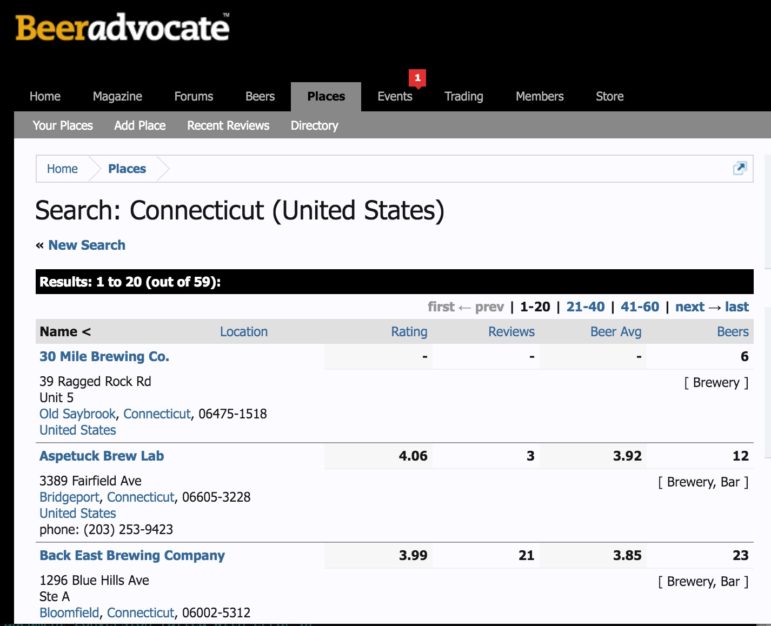Select the Places tab

click(326, 96)
